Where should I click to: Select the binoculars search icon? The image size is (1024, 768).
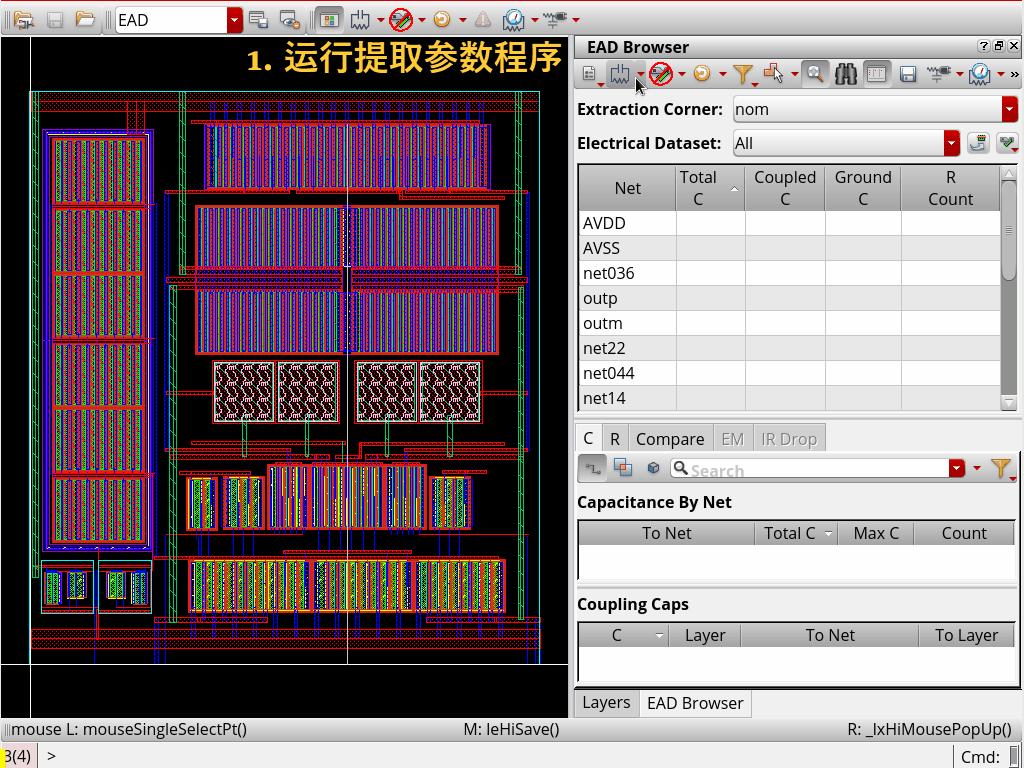coord(847,73)
